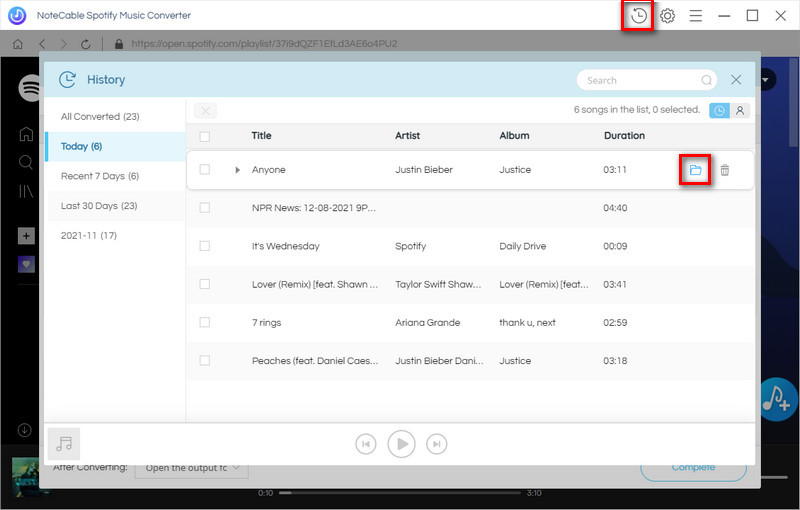Select the 7 rings title text
Viewport: 800px width, 510px height.
266,323
